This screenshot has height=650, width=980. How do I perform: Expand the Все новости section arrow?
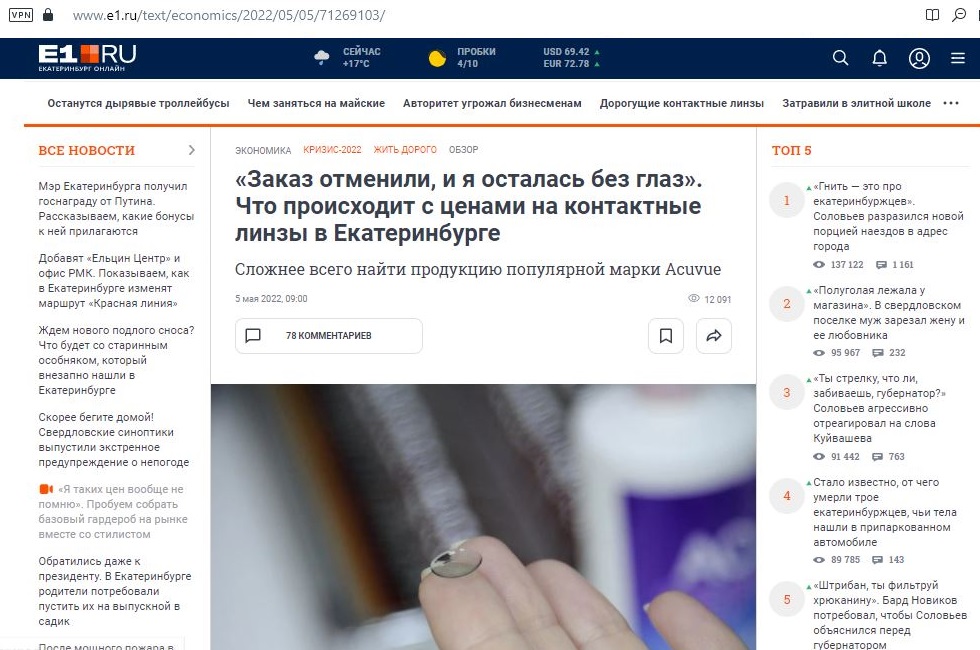pos(191,150)
